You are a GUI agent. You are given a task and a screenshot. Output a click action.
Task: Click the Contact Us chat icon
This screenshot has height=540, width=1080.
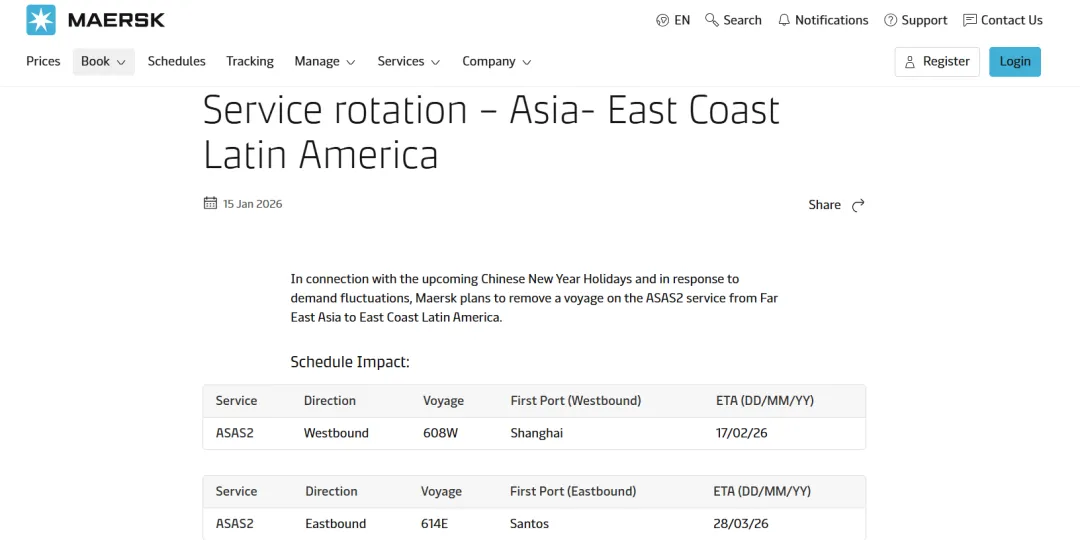coord(970,20)
